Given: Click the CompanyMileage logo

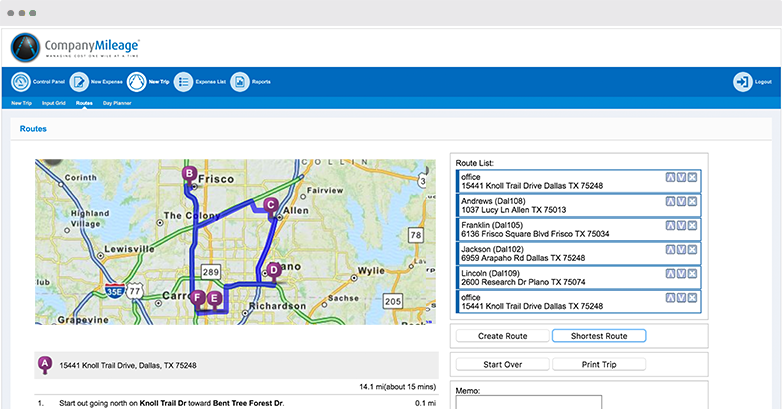Looking at the screenshot, I should [x=75, y=47].
